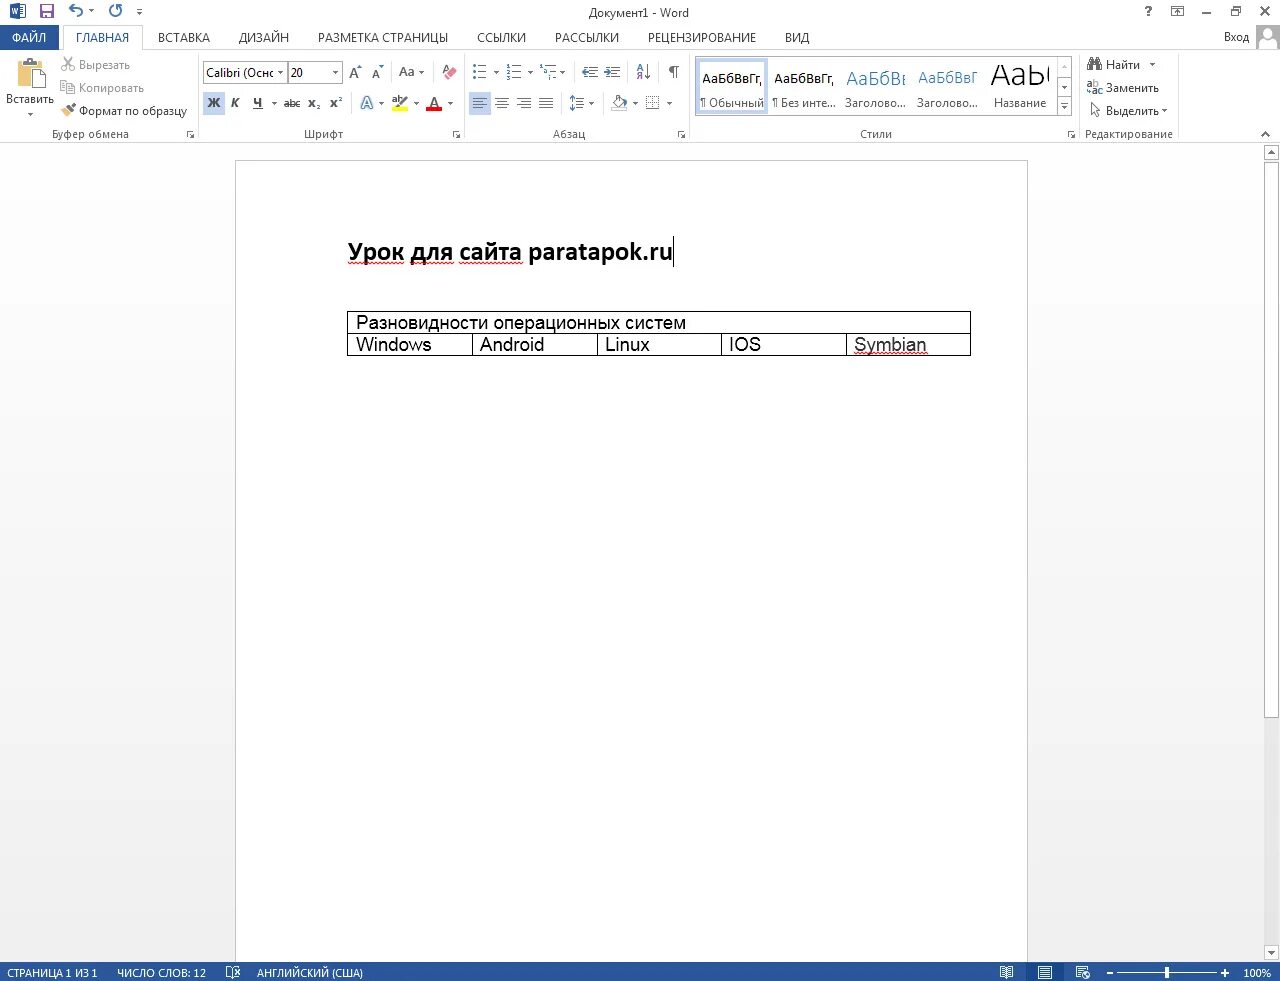The image size is (1280, 981).
Task: Switch to Print Layout view icon
Action: (1045, 972)
